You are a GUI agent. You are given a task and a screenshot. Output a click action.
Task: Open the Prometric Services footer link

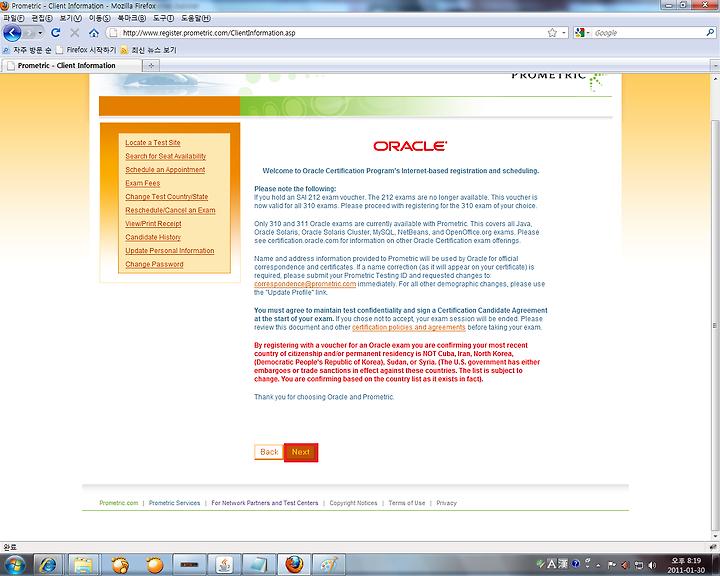174,503
